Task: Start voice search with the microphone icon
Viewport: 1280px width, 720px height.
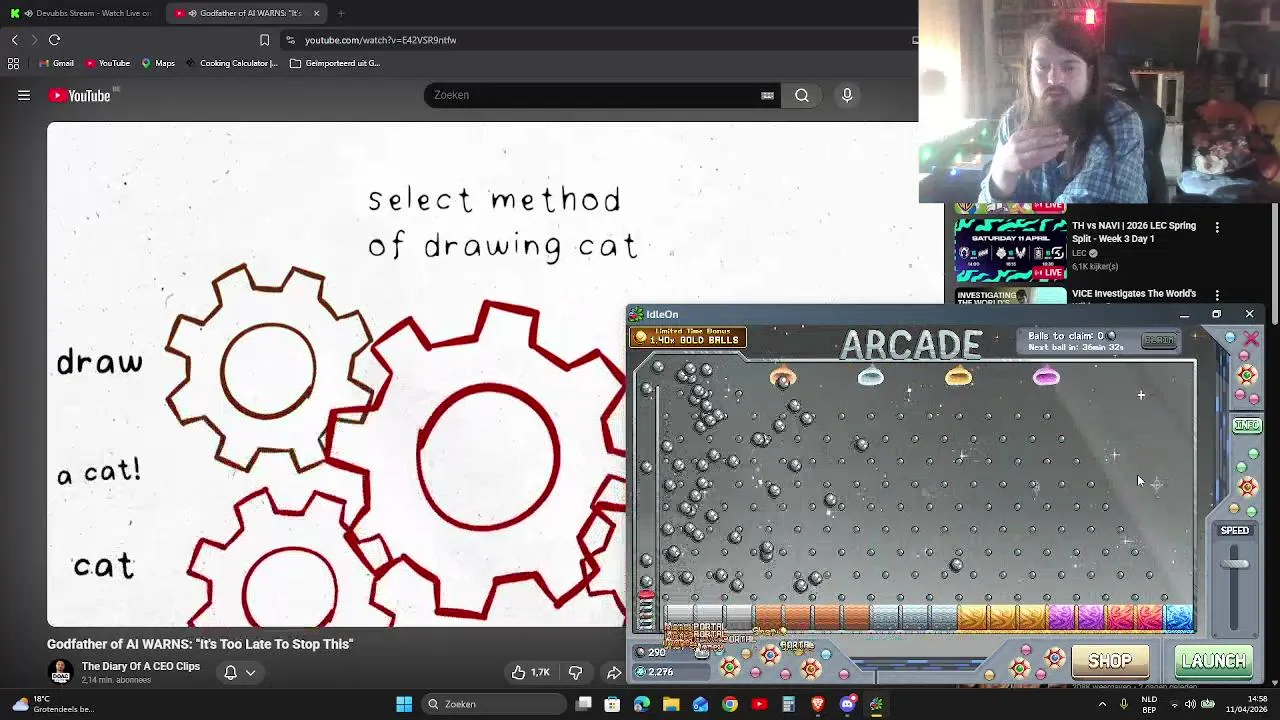Action: tap(847, 95)
